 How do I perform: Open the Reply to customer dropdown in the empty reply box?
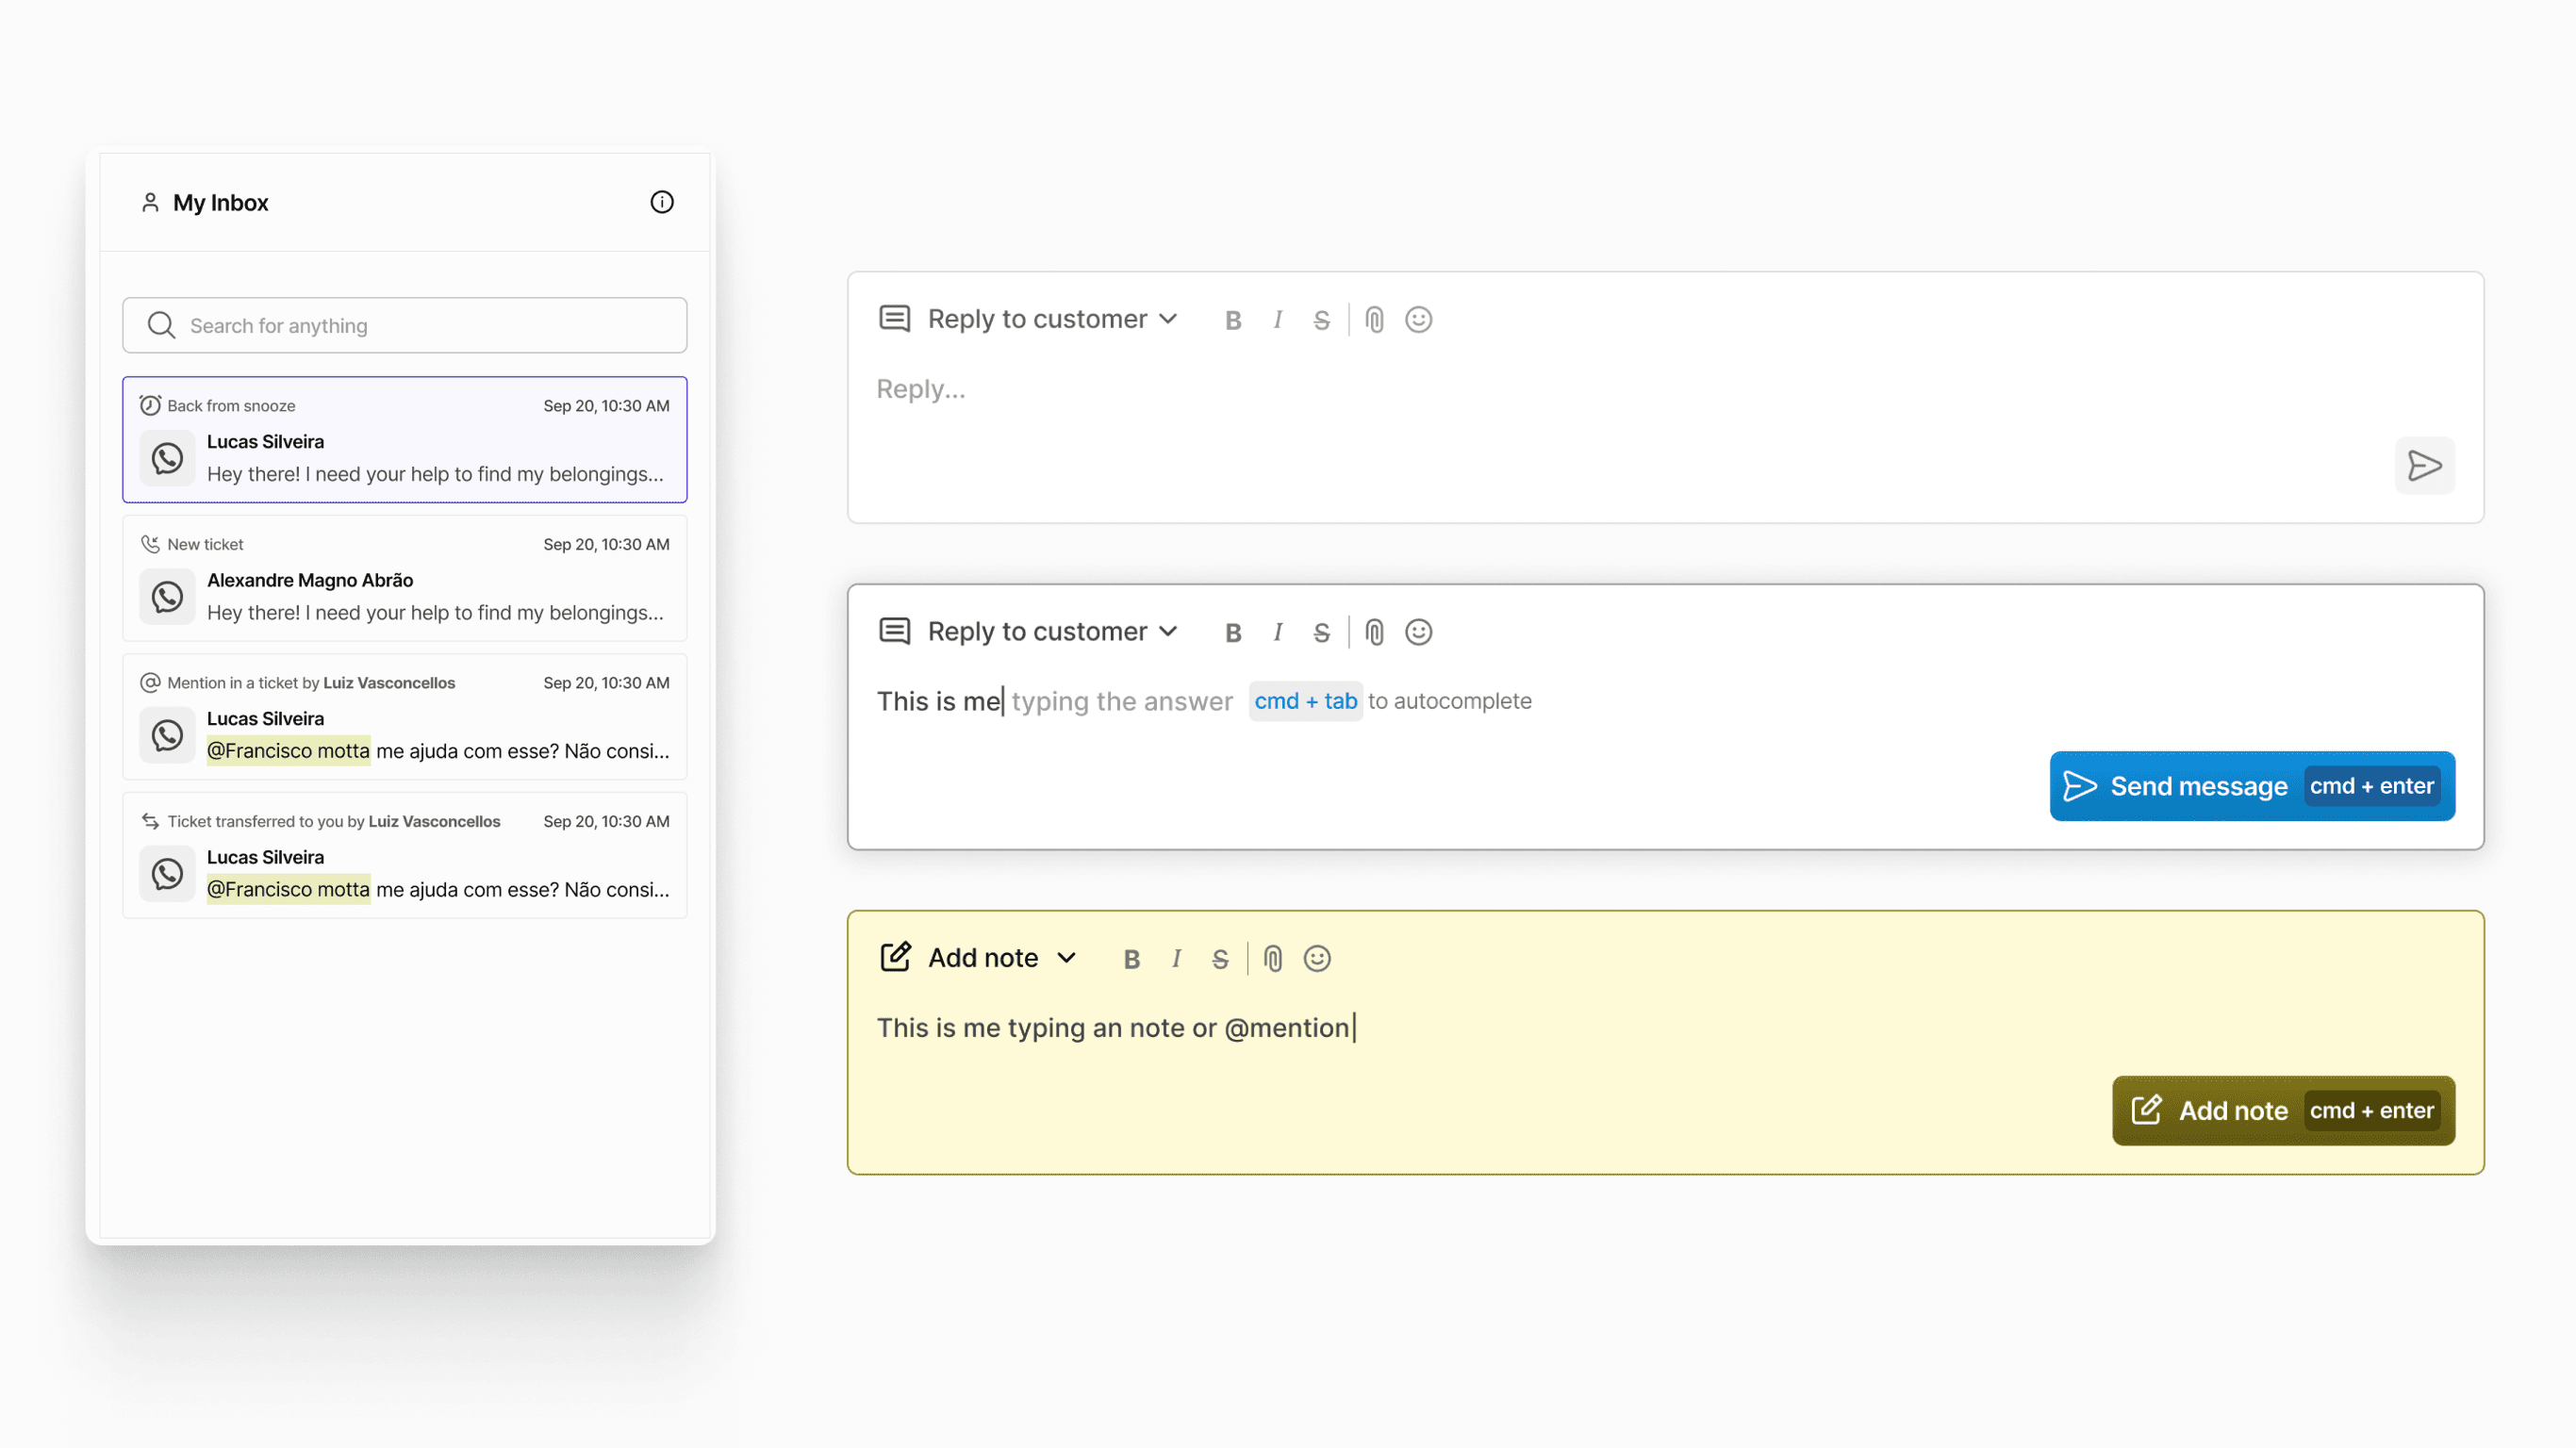[1052, 319]
